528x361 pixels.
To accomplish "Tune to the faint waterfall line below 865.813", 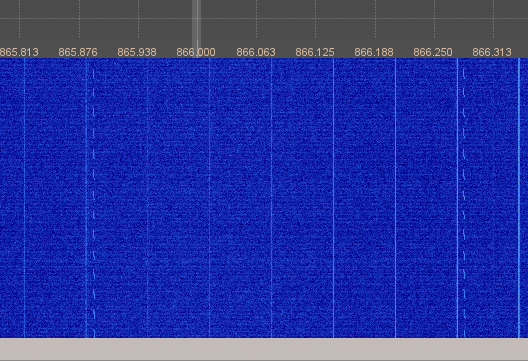I will (25, 198).
